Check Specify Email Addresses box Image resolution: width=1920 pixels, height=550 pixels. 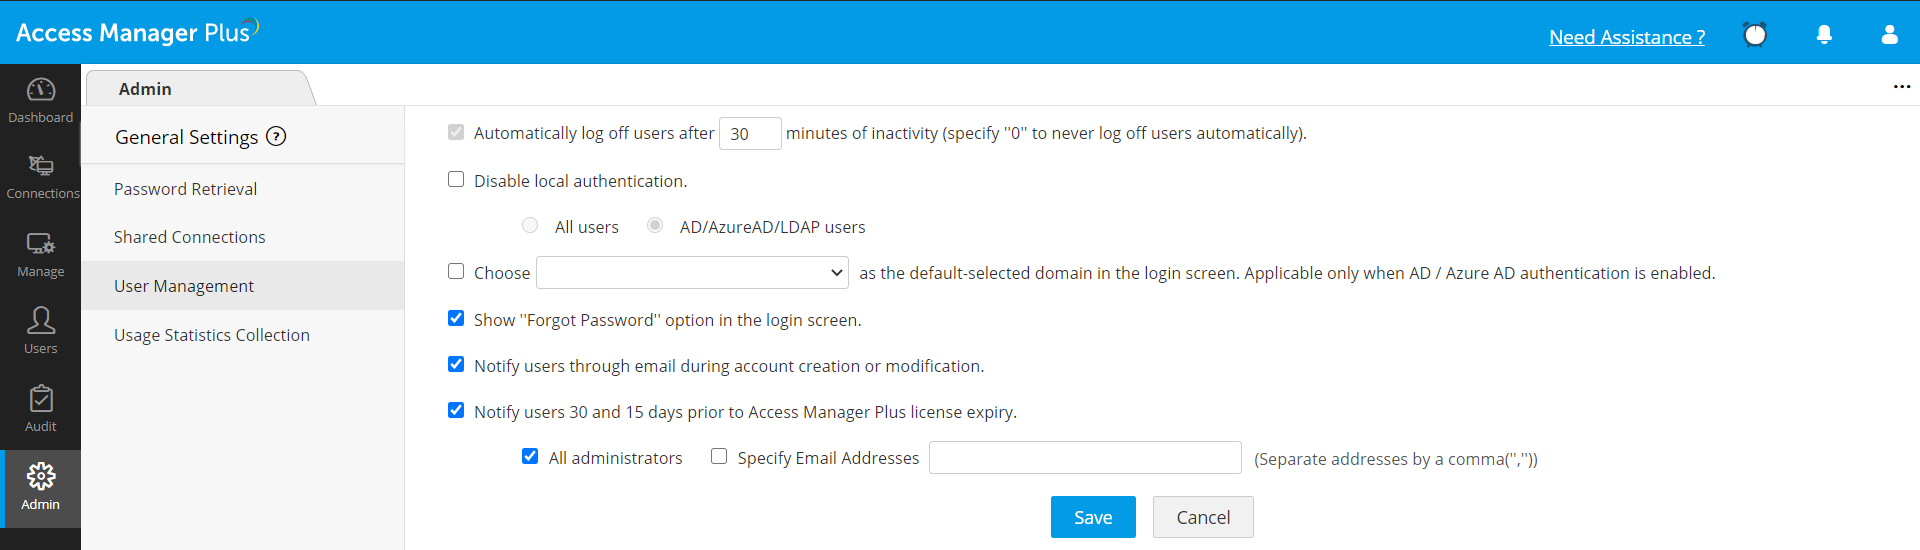719,457
